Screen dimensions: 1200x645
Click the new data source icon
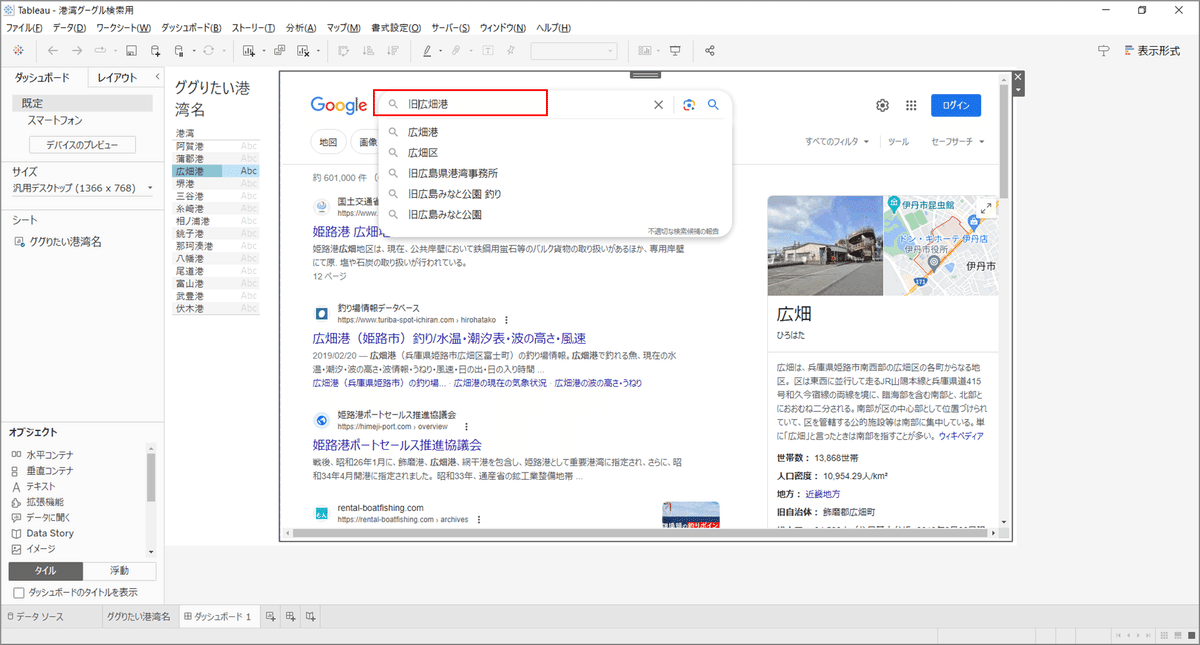click(155, 50)
